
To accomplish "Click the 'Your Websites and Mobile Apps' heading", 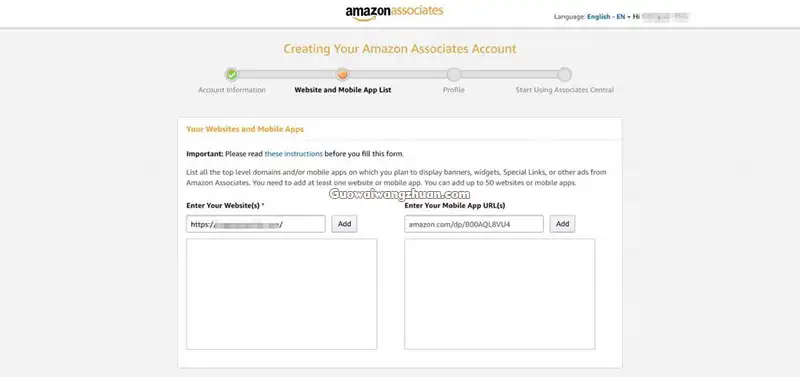I will [245, 130].
